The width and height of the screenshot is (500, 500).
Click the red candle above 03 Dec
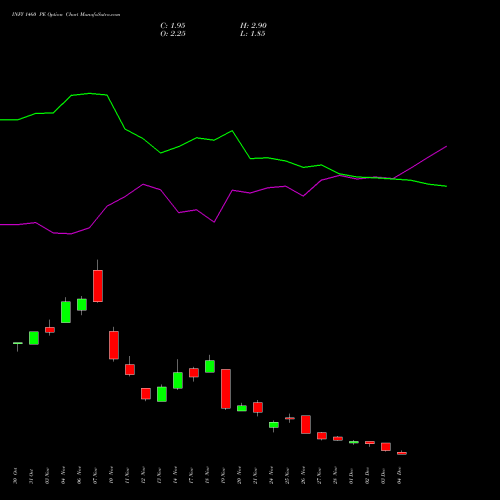click(x=386, y=447)
